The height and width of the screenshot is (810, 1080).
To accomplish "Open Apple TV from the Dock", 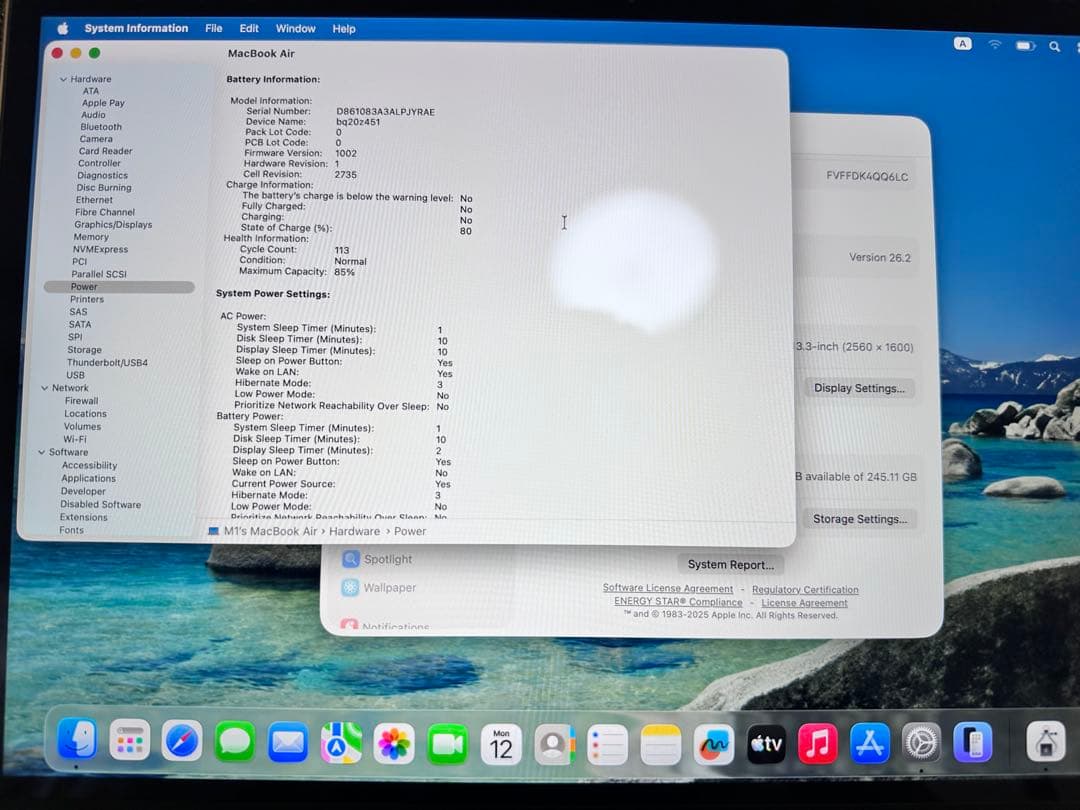I will pyautogui.click(x=765, y=742).
